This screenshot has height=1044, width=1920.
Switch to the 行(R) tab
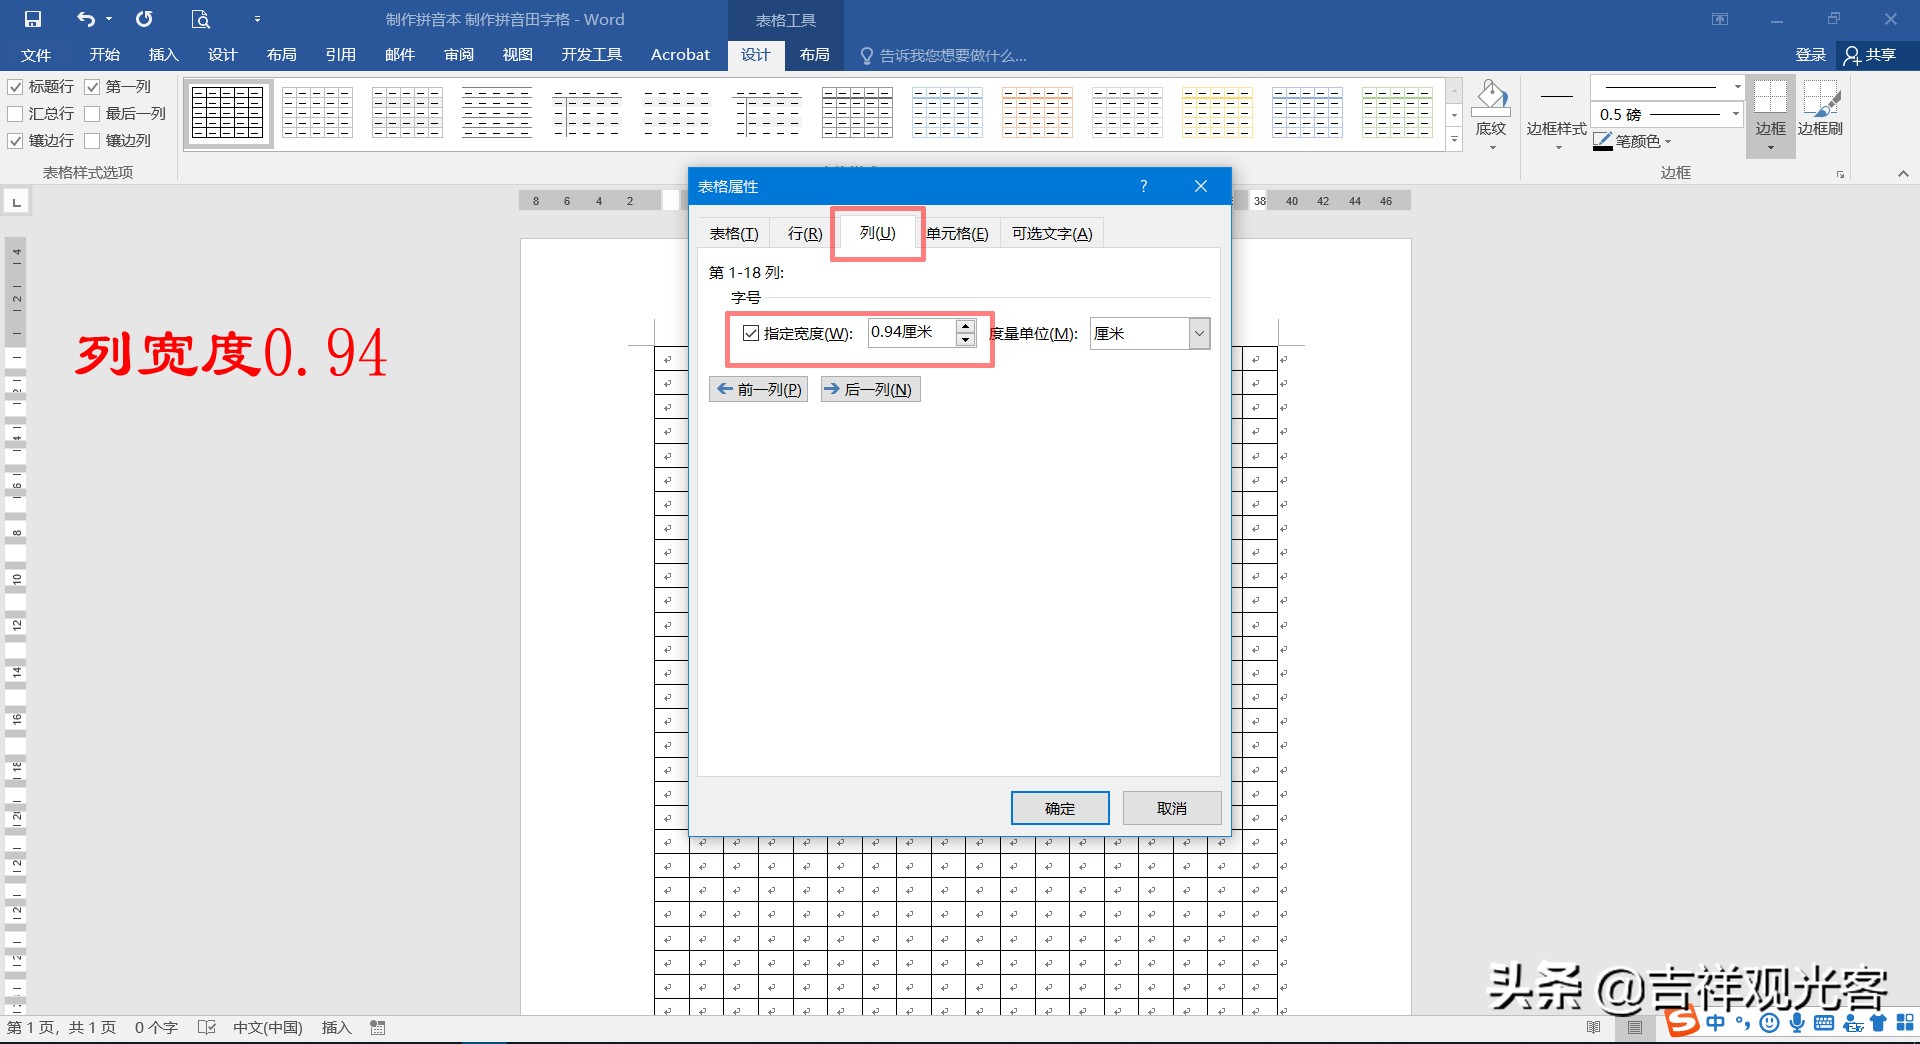point(804,233)
